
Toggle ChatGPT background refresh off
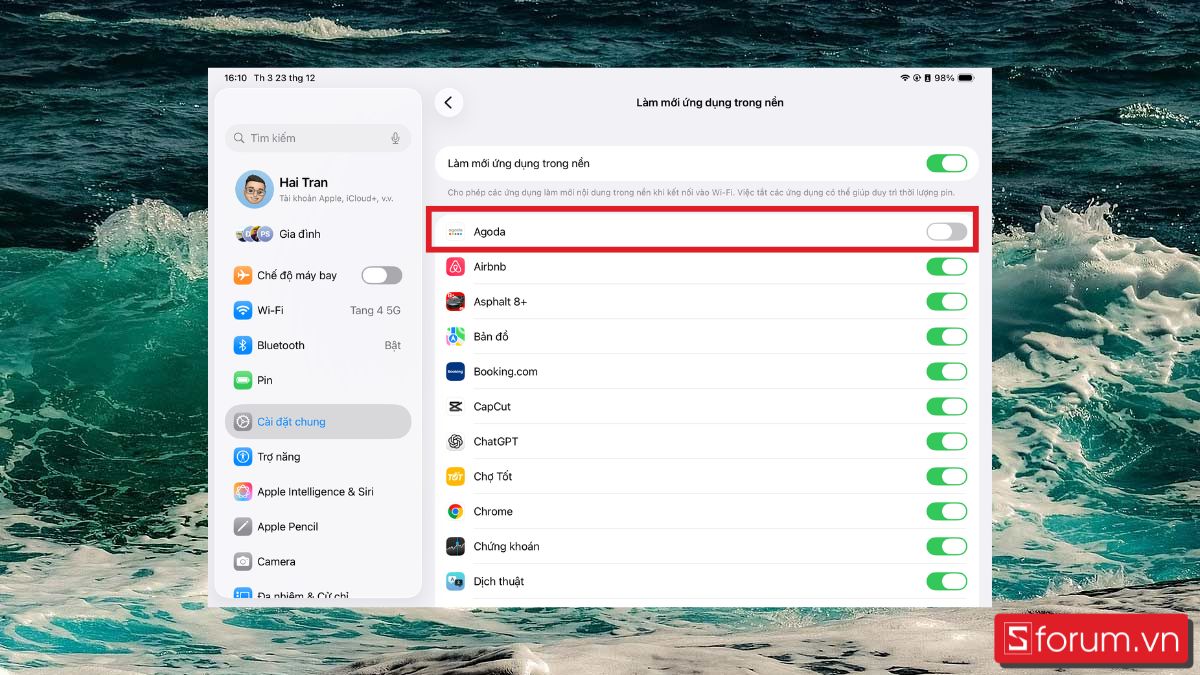(x=947, y=442)
